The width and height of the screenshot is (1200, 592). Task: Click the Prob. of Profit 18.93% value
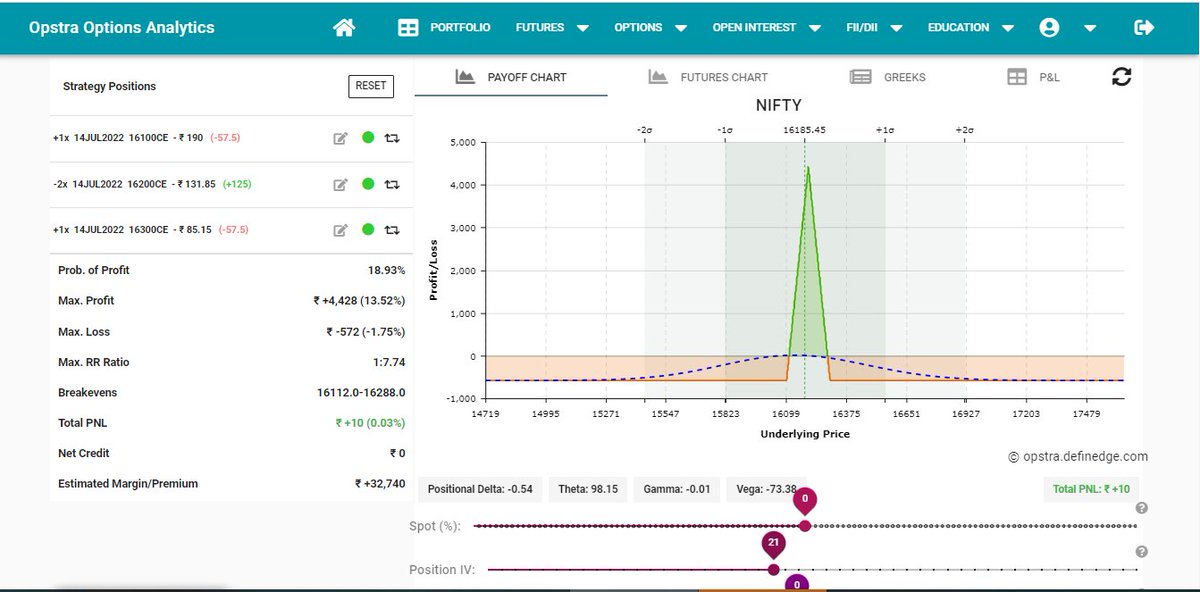click(386, 270)
